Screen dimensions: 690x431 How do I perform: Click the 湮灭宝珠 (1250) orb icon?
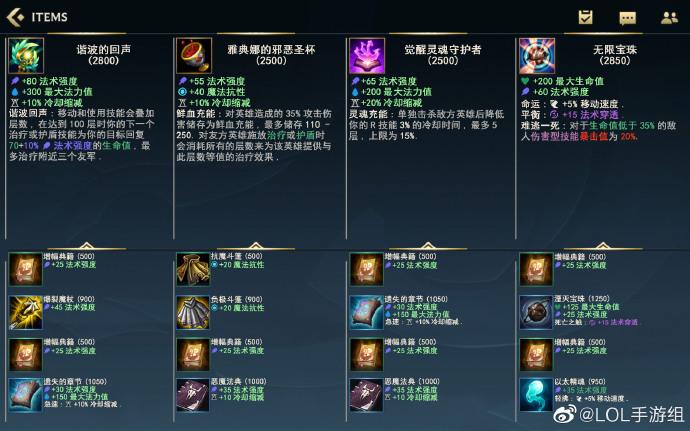click(536, 312)
